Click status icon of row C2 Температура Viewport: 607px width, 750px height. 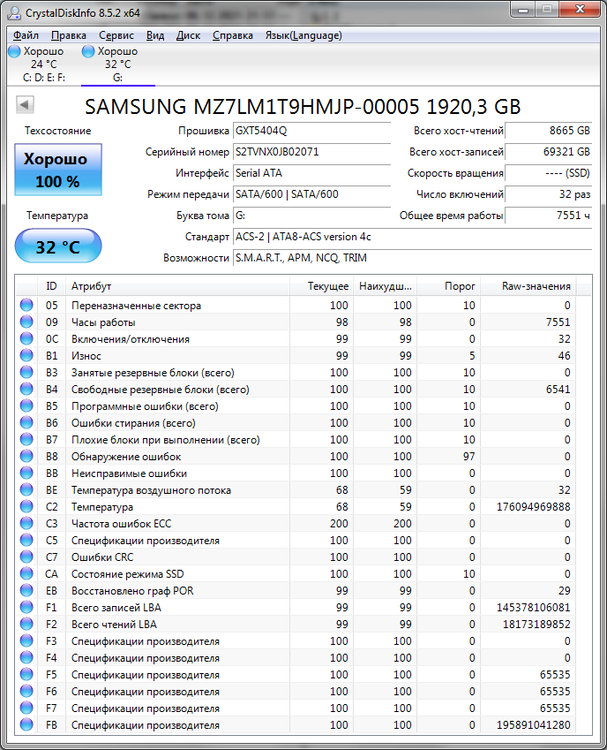pyautogui.click(x=26, y=507)
